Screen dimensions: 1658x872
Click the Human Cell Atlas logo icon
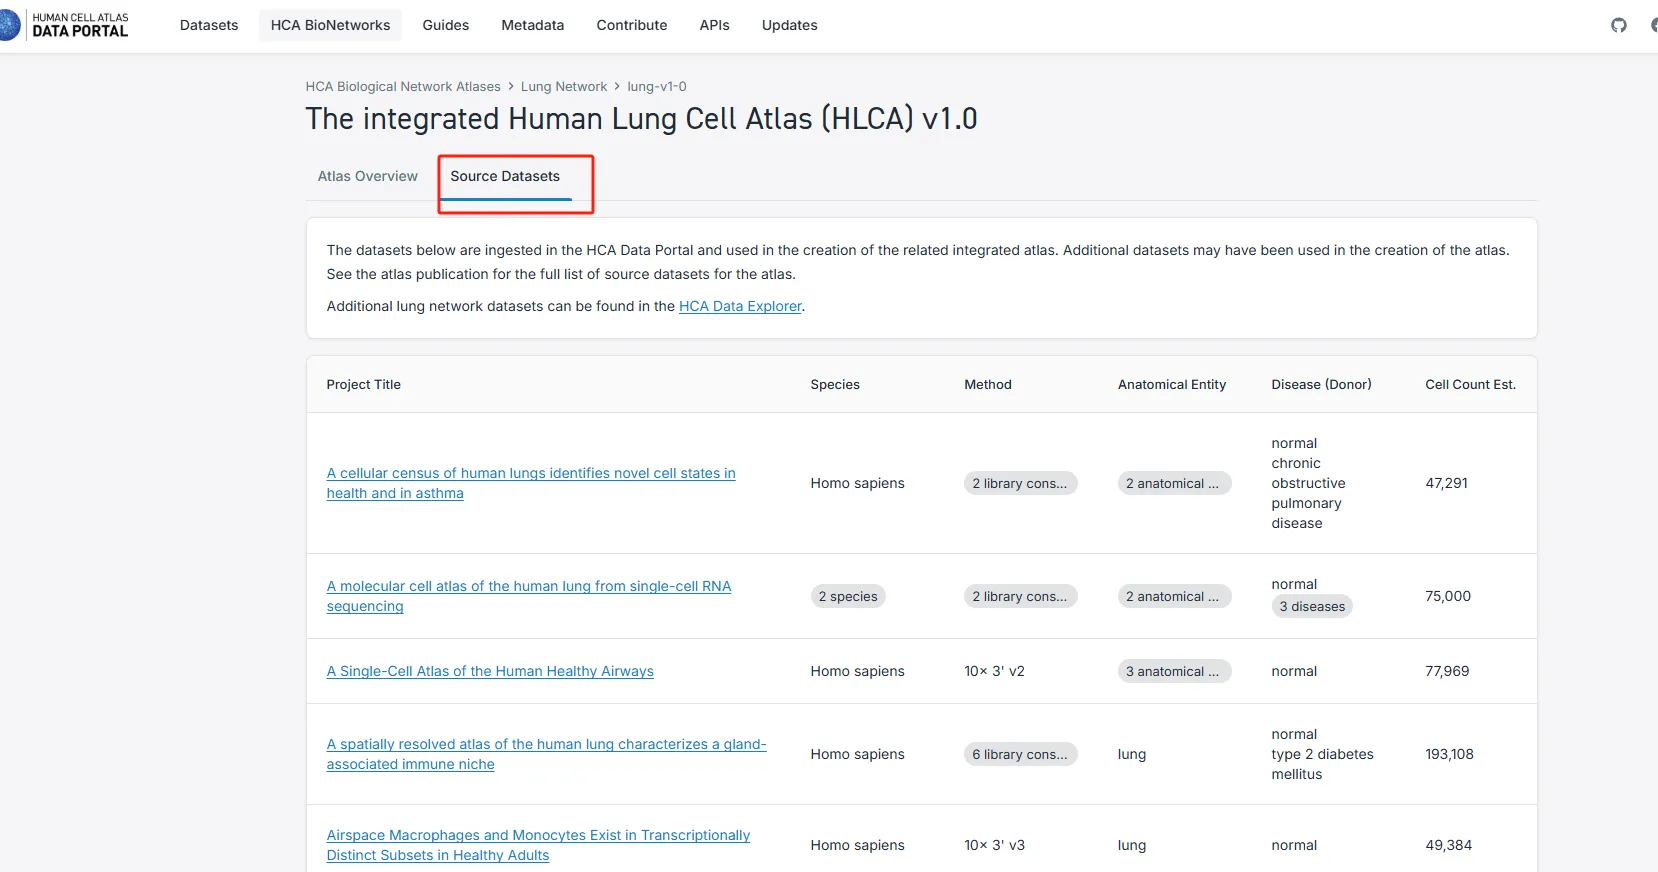(10, 25)
